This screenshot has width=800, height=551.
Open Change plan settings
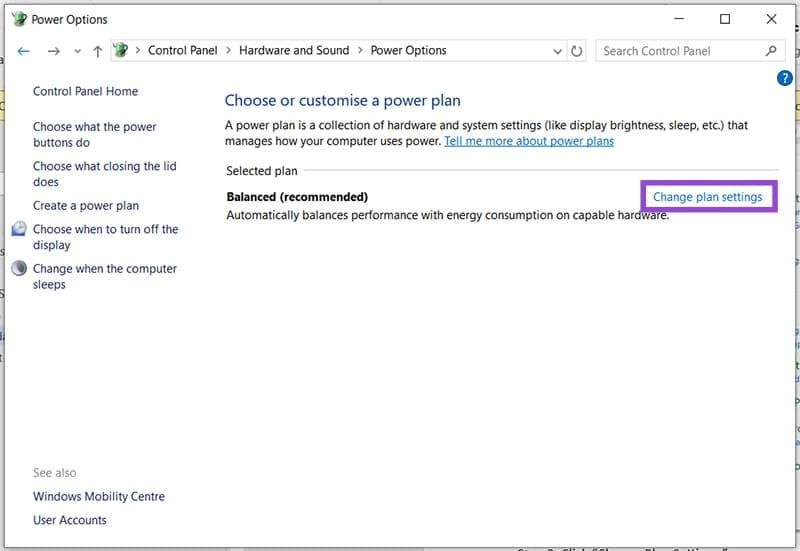point(707,197)
